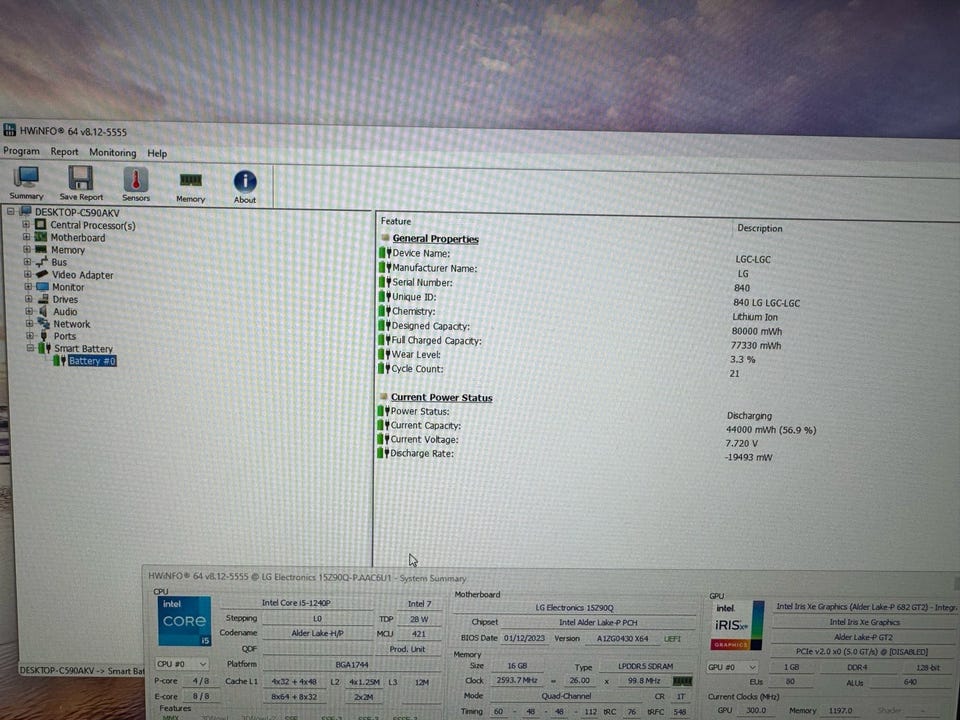Screen dimensions: 960x720
Task: Expand the Bus tree node
Action: [27, 261]
